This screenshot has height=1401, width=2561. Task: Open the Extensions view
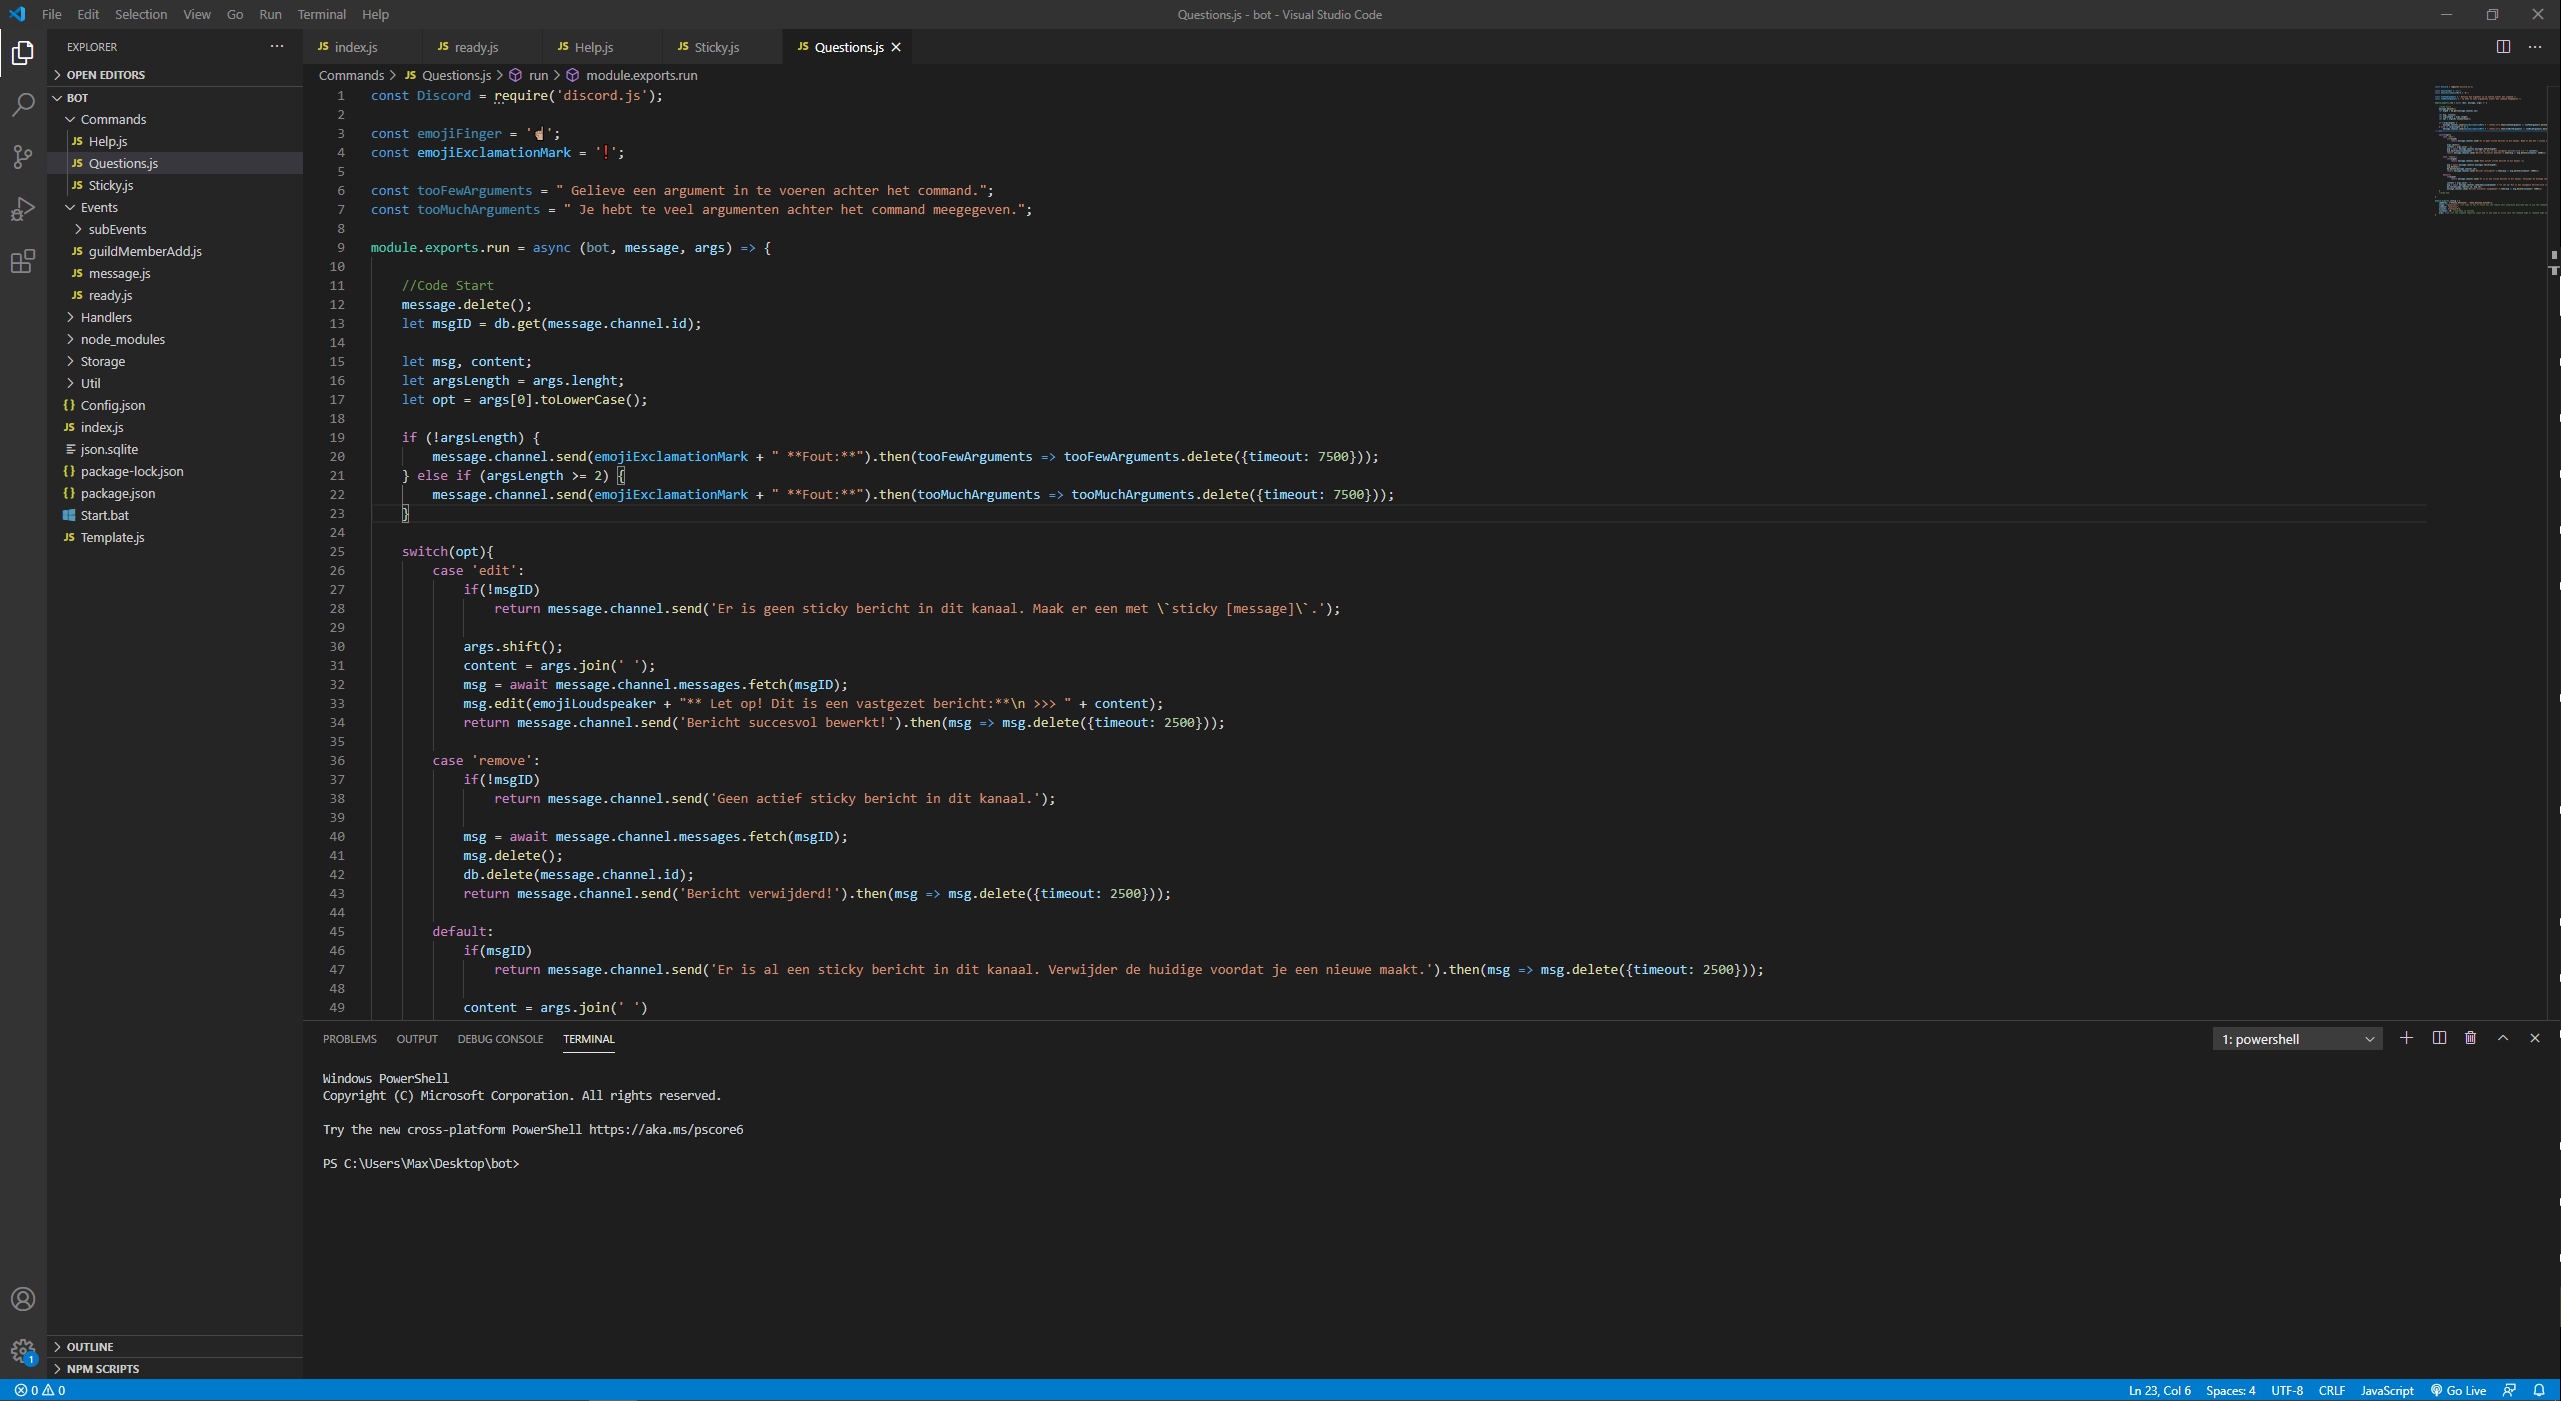22,262
